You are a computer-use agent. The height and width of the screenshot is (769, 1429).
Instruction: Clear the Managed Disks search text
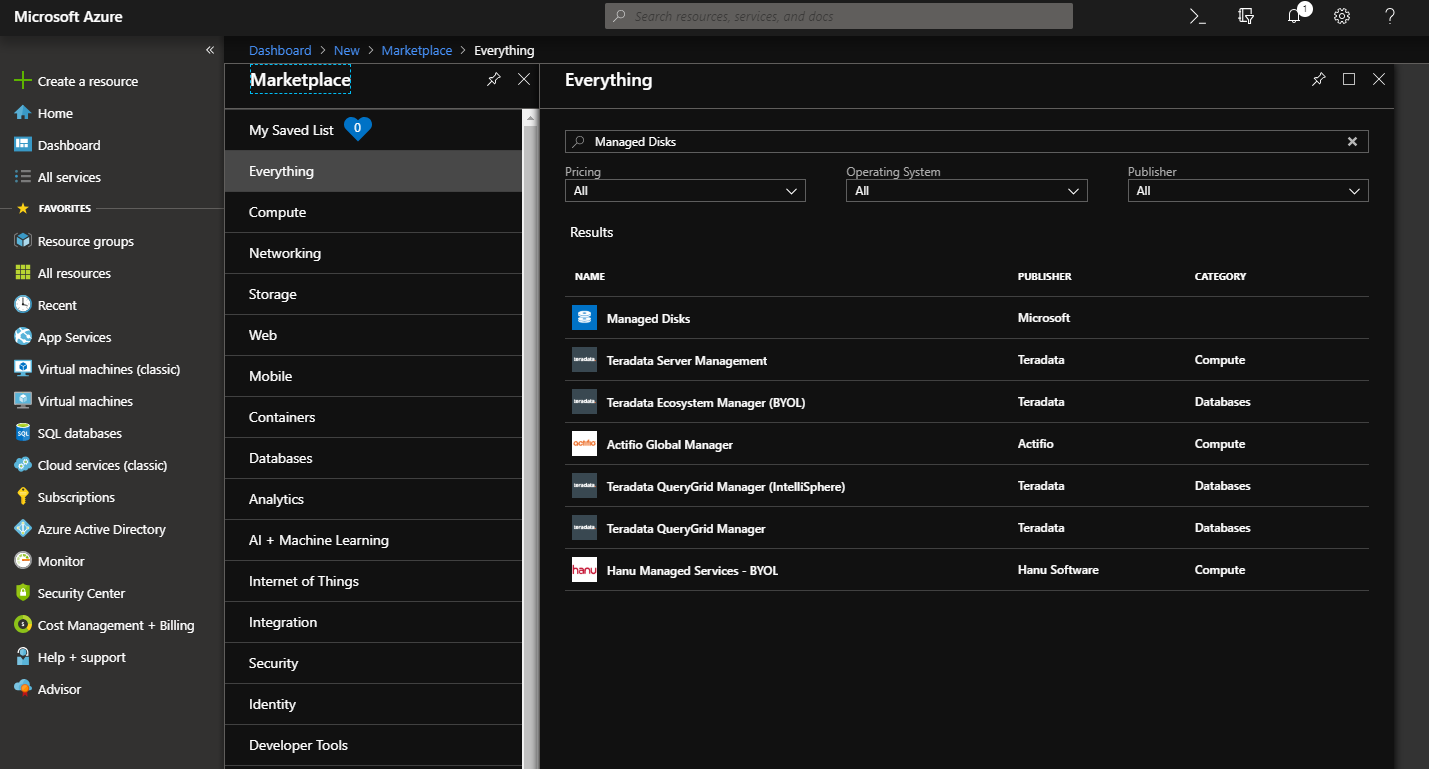pos(1352,142)
